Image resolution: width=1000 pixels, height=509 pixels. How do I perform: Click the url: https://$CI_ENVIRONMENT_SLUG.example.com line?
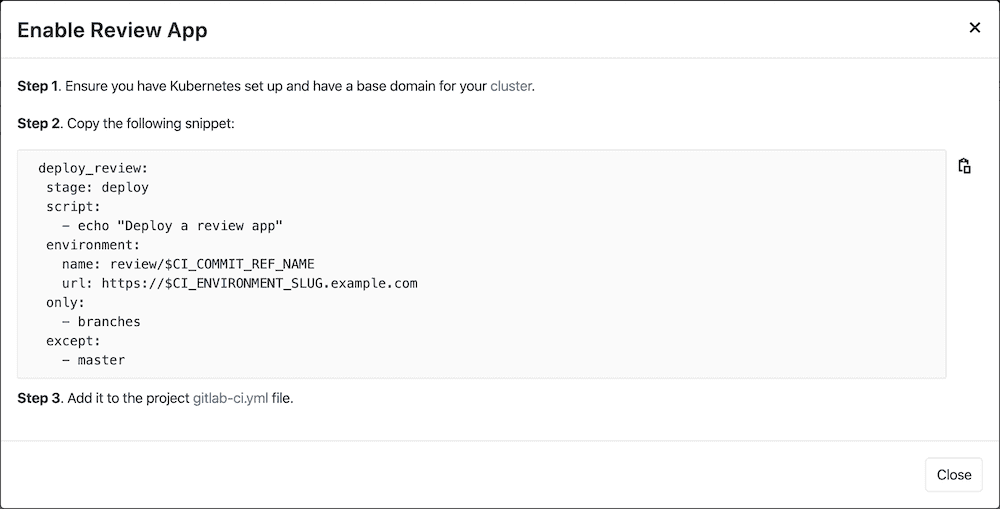tap(239, 283)
